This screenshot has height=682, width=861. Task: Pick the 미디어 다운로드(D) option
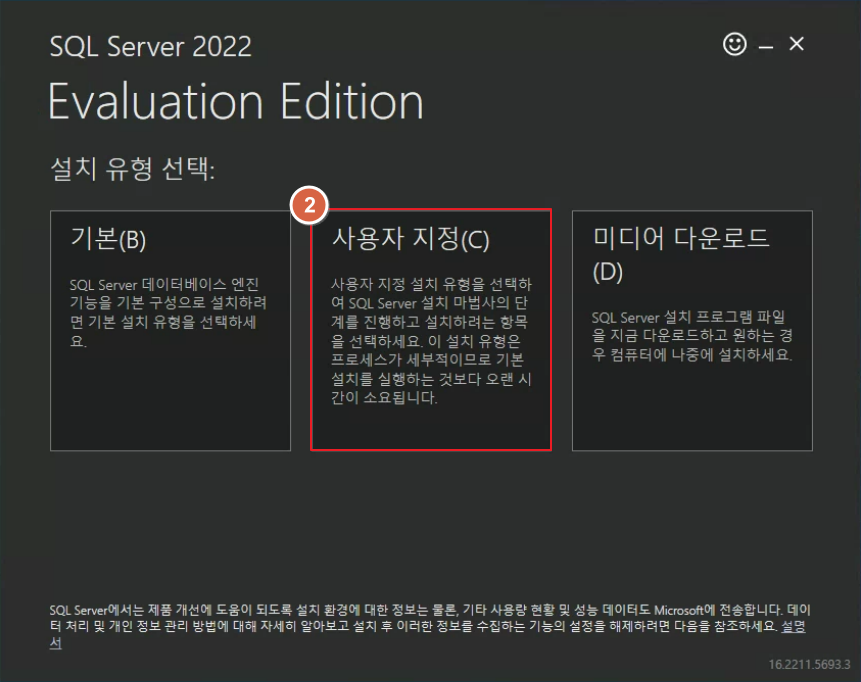(692, 331)
